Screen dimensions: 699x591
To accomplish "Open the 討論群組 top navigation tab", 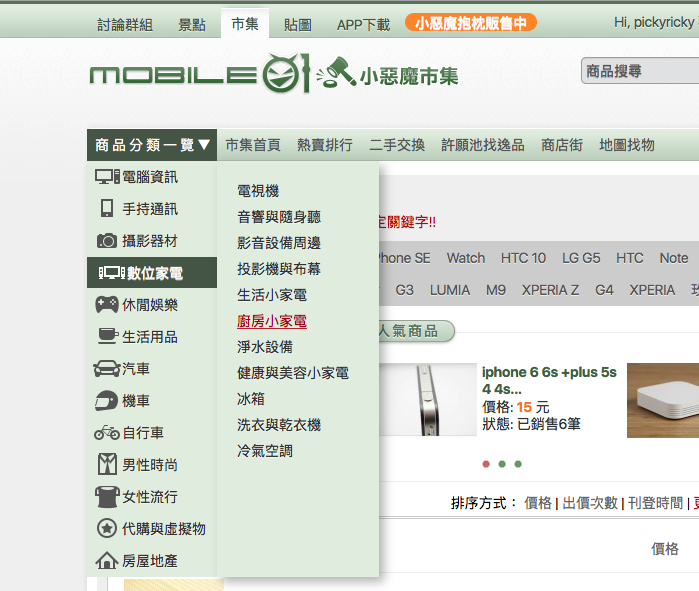I will (x=125, y=25).
